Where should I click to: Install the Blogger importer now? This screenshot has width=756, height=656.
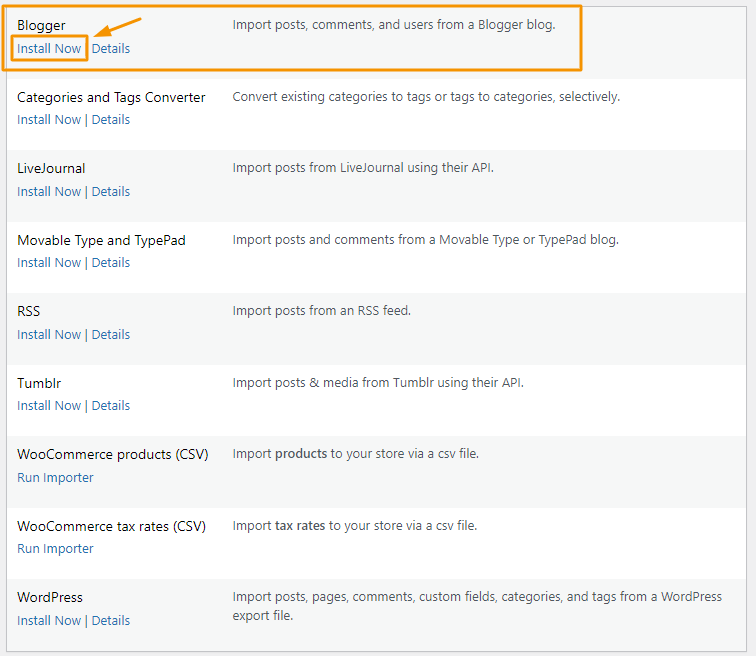tap(49, 49)
